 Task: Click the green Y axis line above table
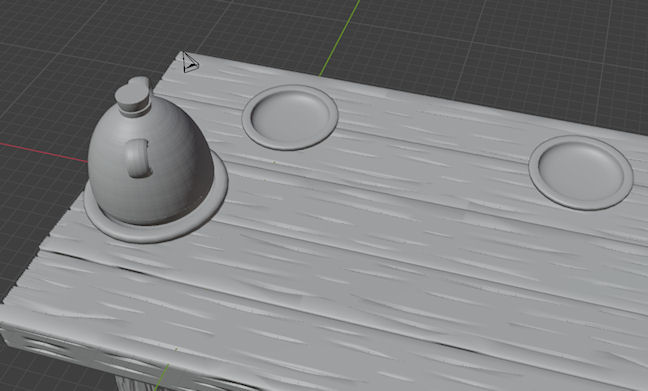(340, 38)
